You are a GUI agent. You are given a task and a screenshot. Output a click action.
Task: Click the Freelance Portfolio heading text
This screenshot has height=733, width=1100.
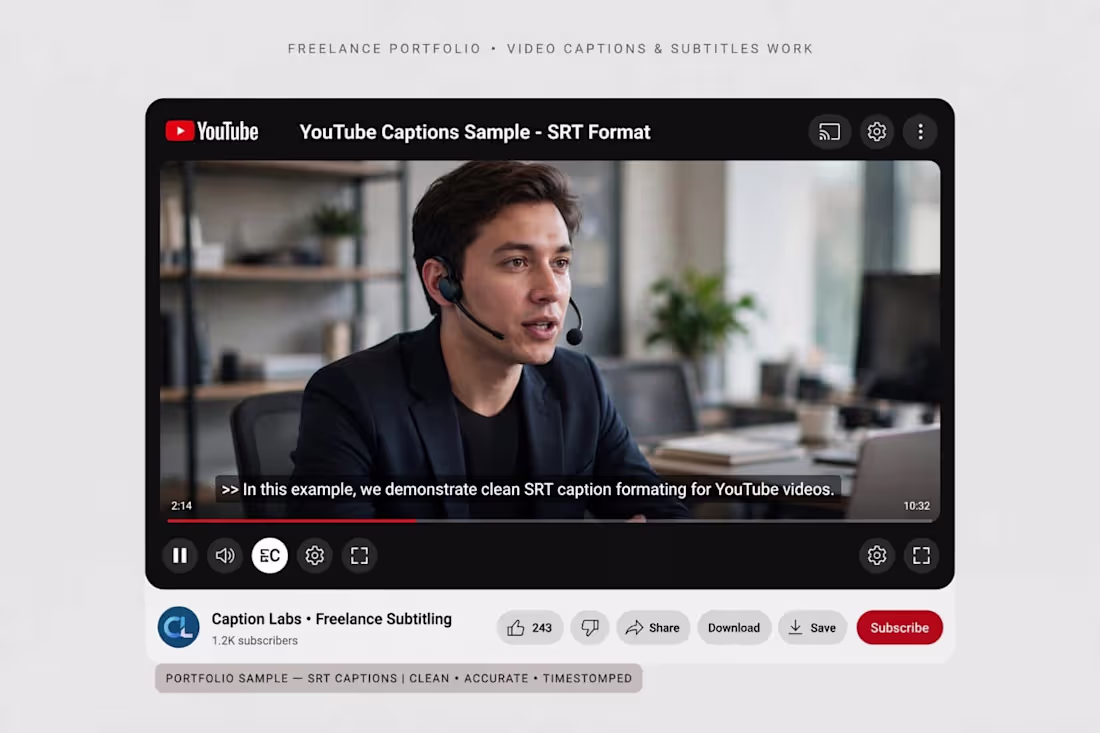pos(550,48)
